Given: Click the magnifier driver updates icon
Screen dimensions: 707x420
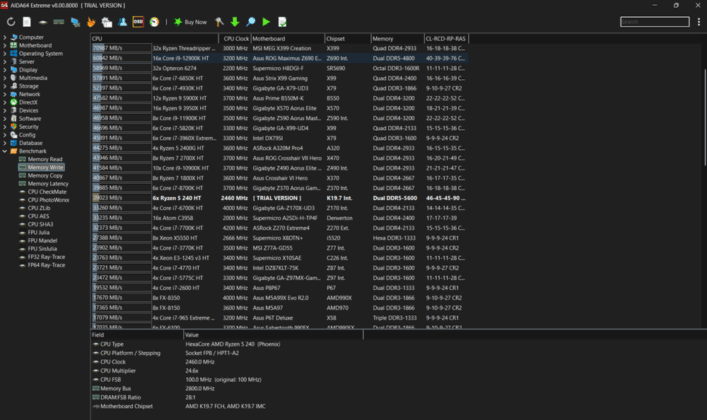Looking at the screenshot, I should tap(251, 22).
